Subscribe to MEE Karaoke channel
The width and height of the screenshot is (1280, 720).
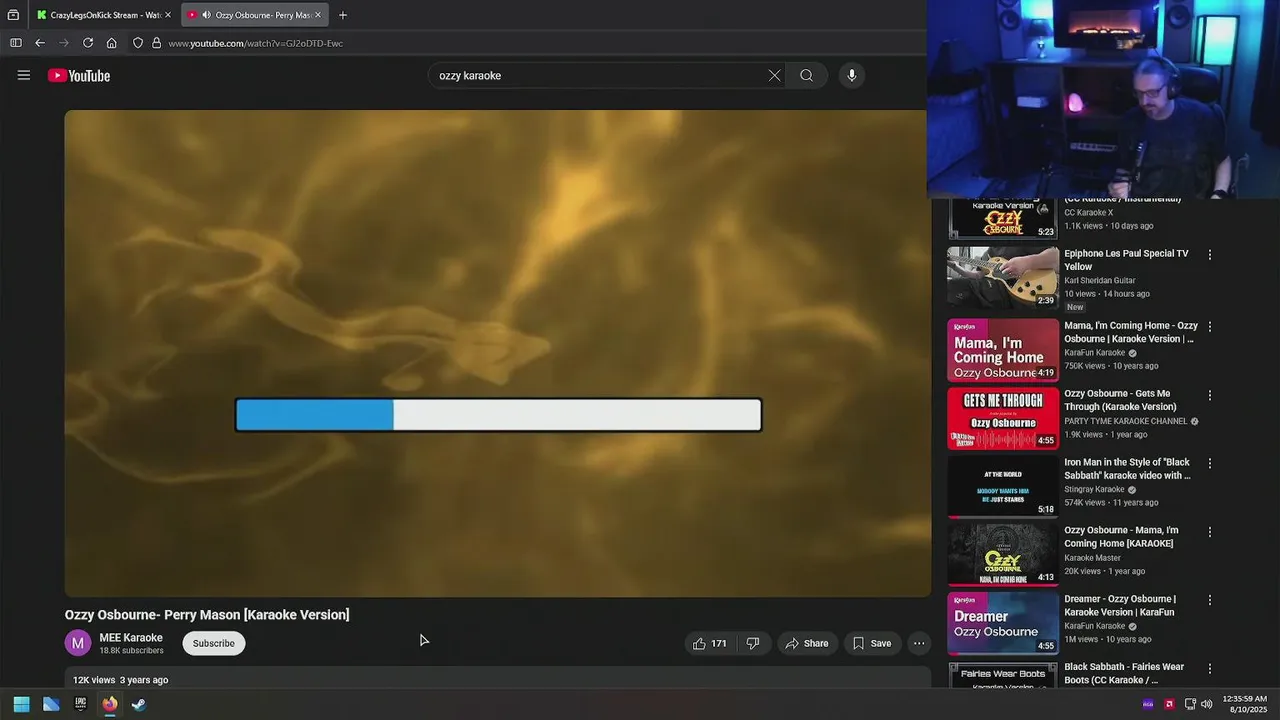click(x=214, y=643)
